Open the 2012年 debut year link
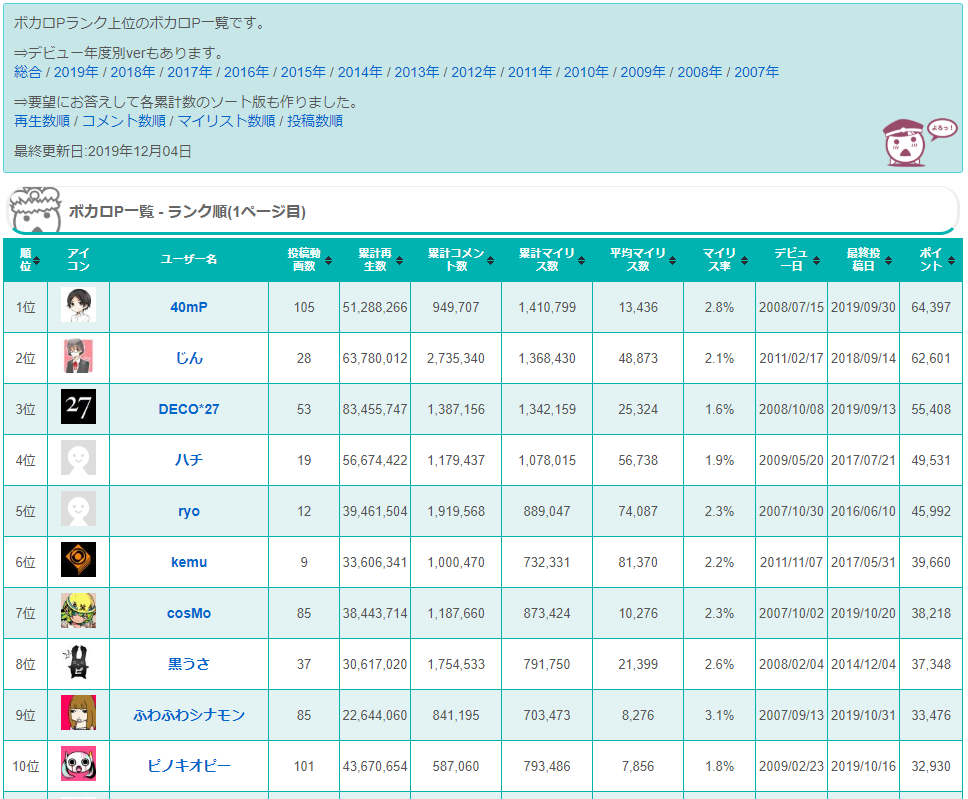968x799 pixels. 474,72
